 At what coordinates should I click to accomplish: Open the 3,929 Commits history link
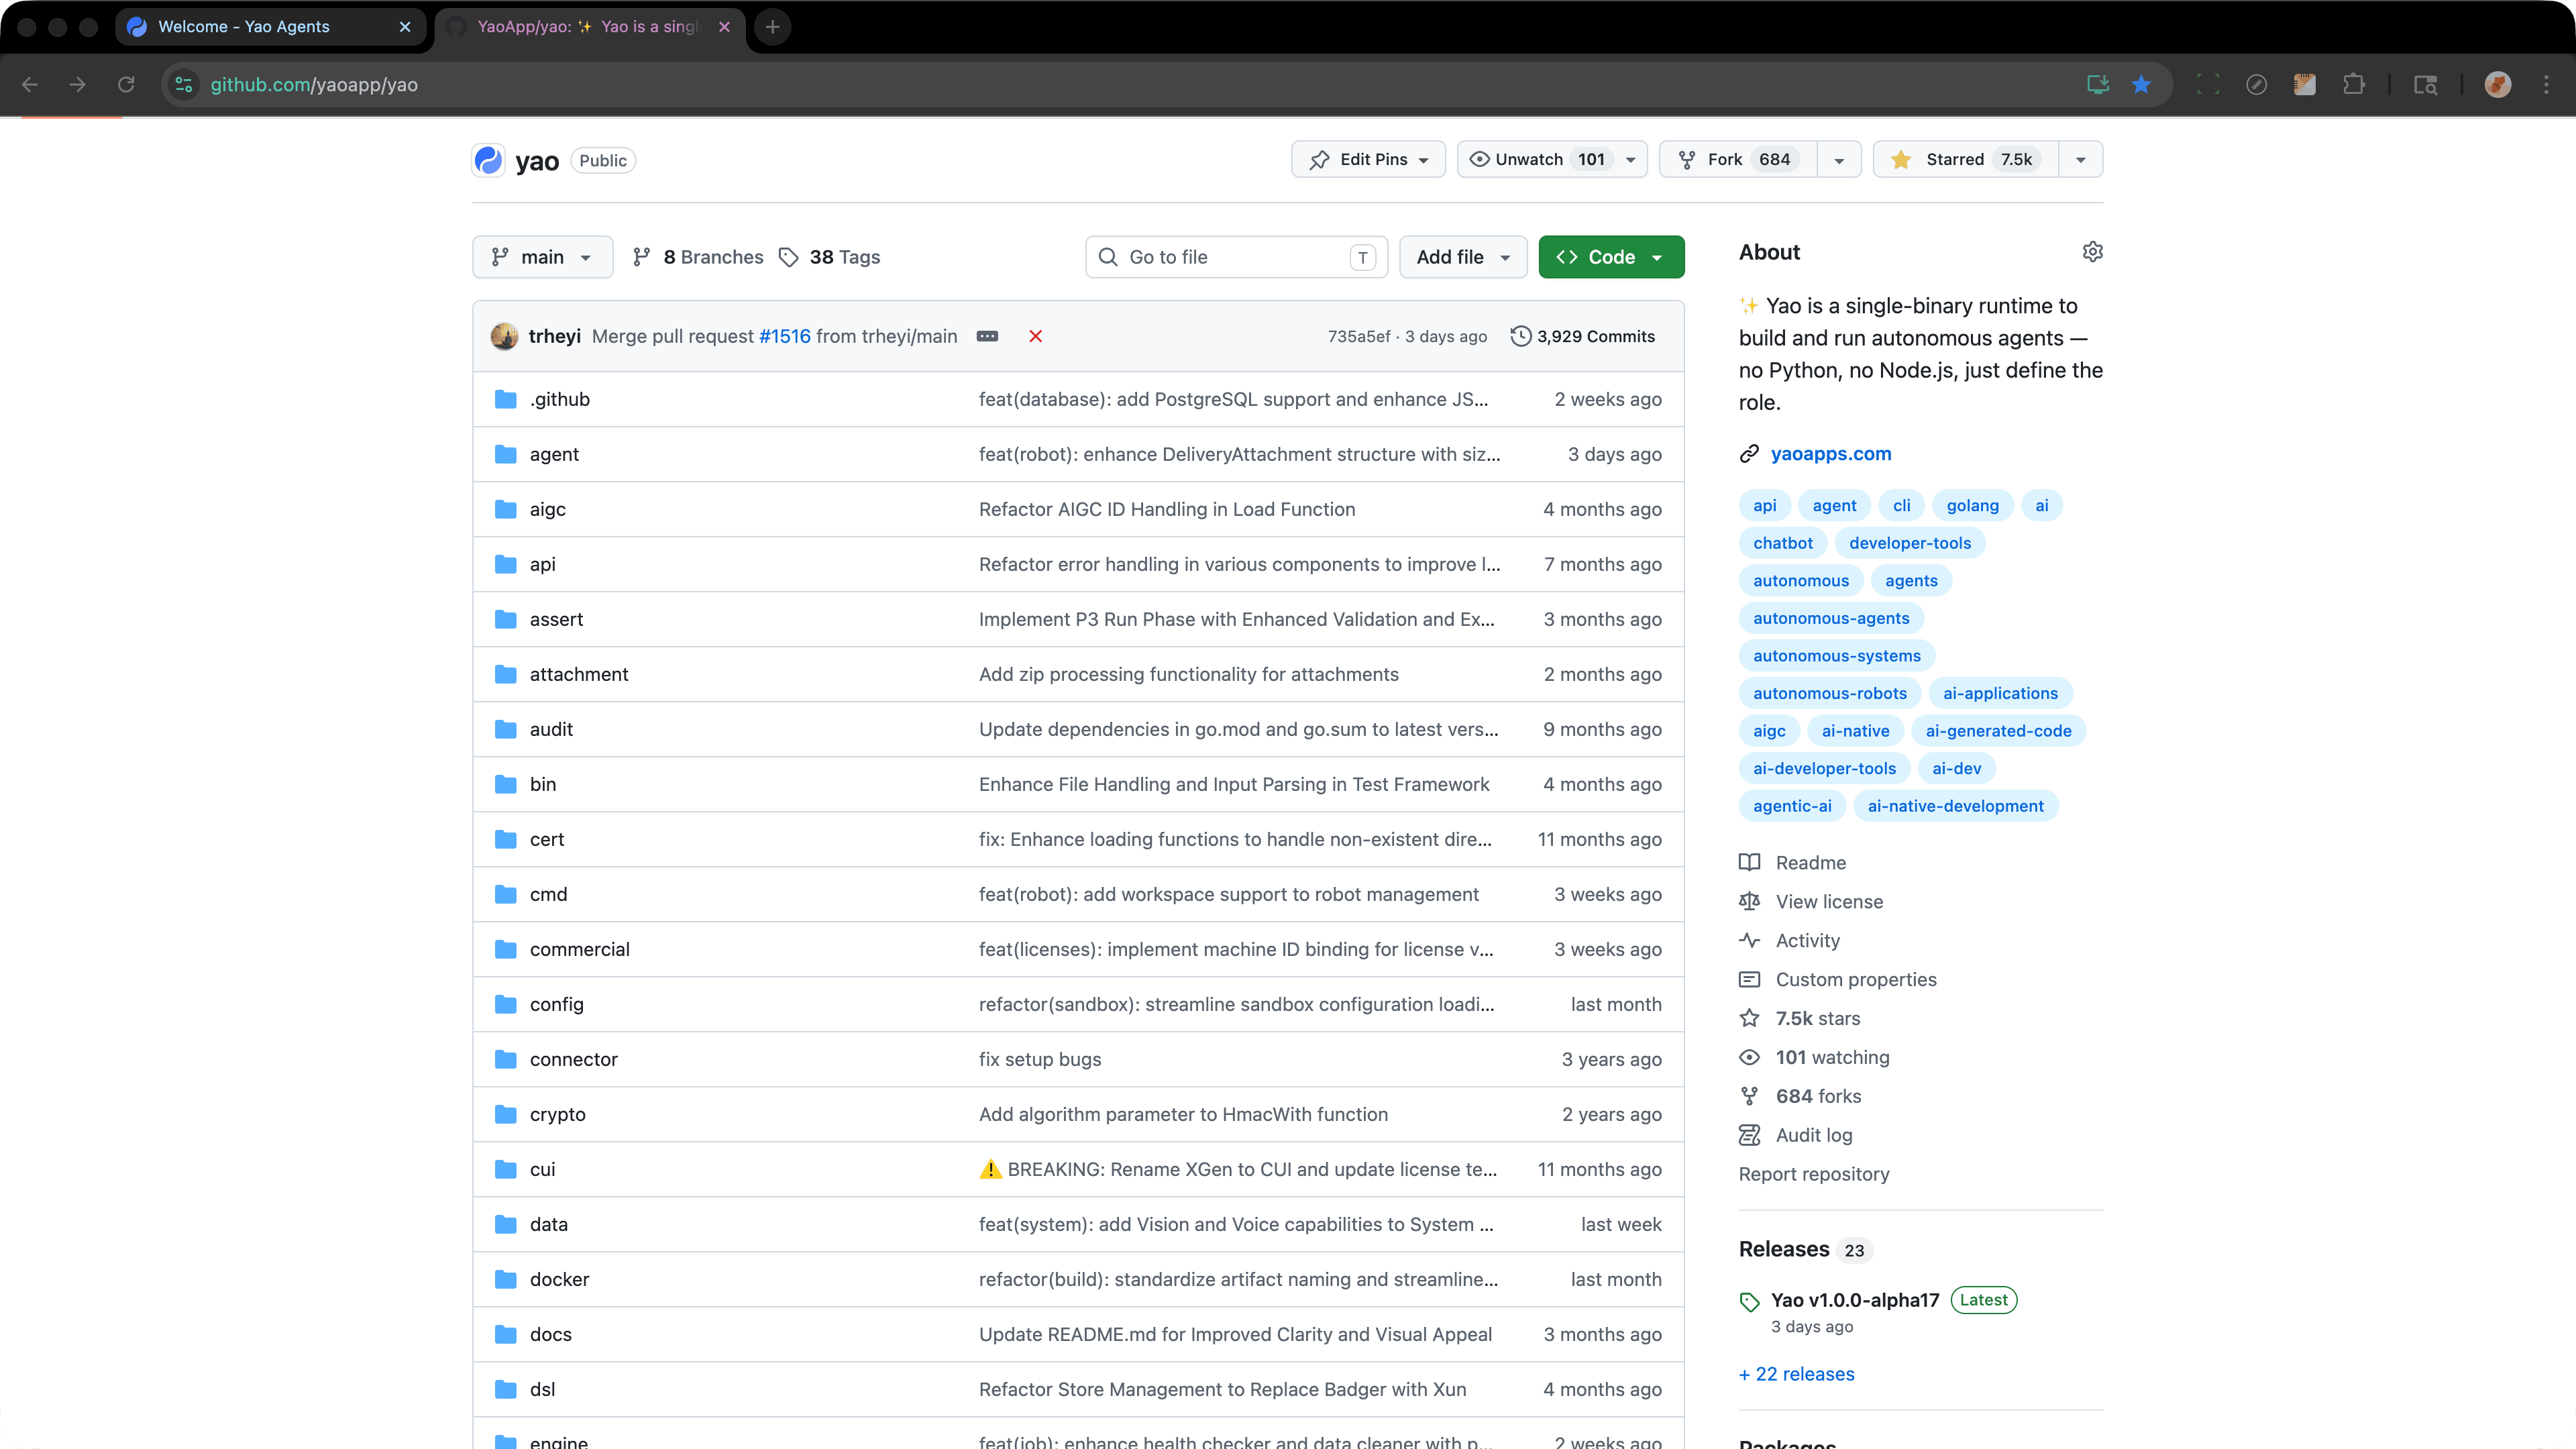(1583, 336)
